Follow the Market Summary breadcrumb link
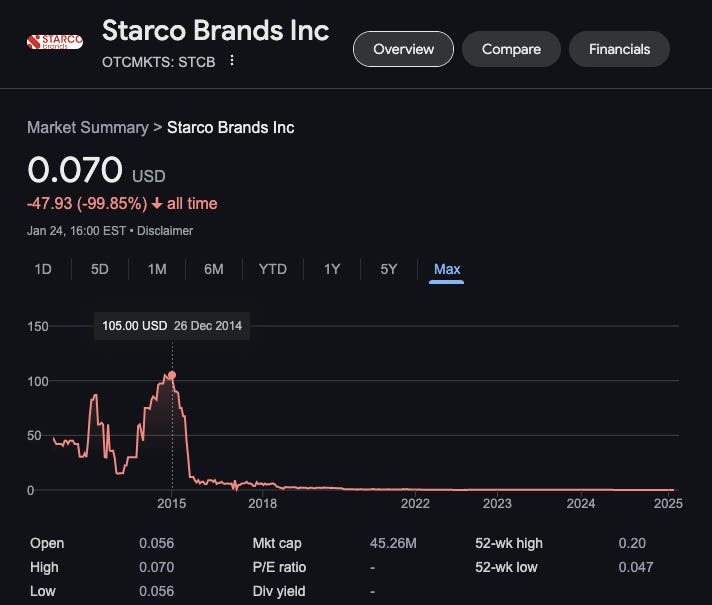Viewport: 712px width, 605px height. click(88, 128)
